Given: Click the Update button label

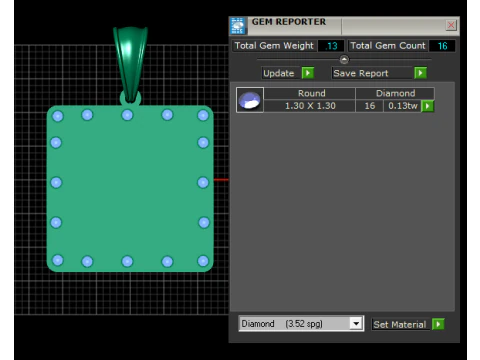Looking at the screenshot, I should pyautogui.click(x=279, y=73).
